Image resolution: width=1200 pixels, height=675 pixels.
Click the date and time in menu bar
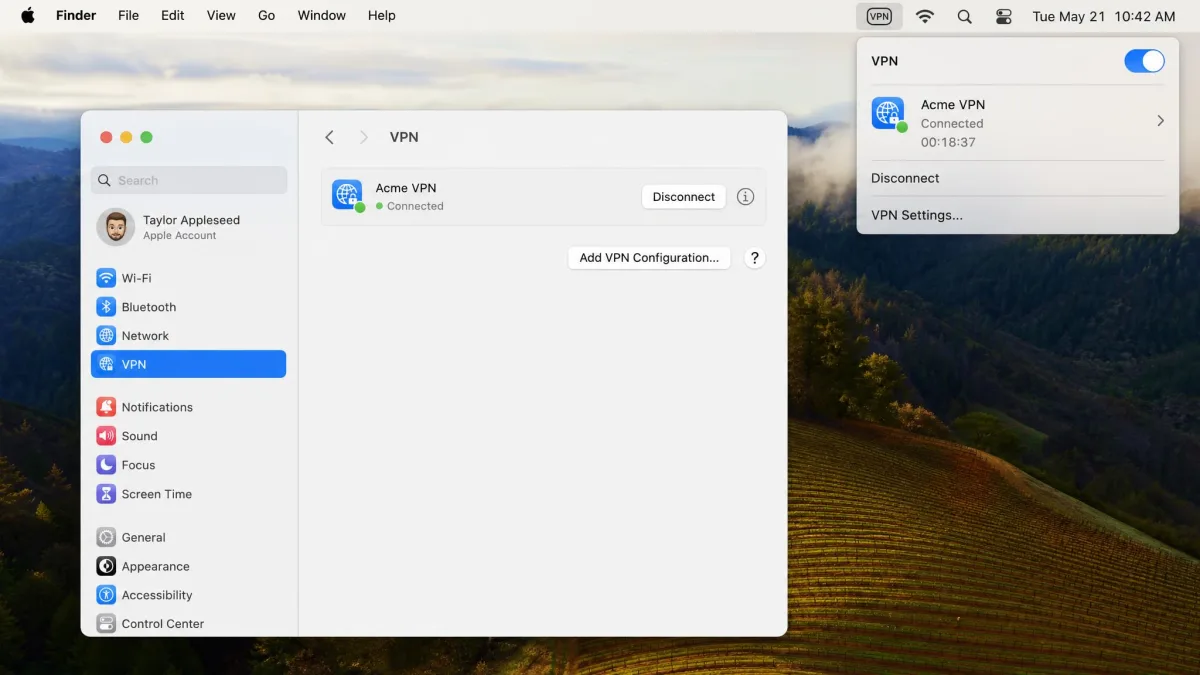point(1104,16)
